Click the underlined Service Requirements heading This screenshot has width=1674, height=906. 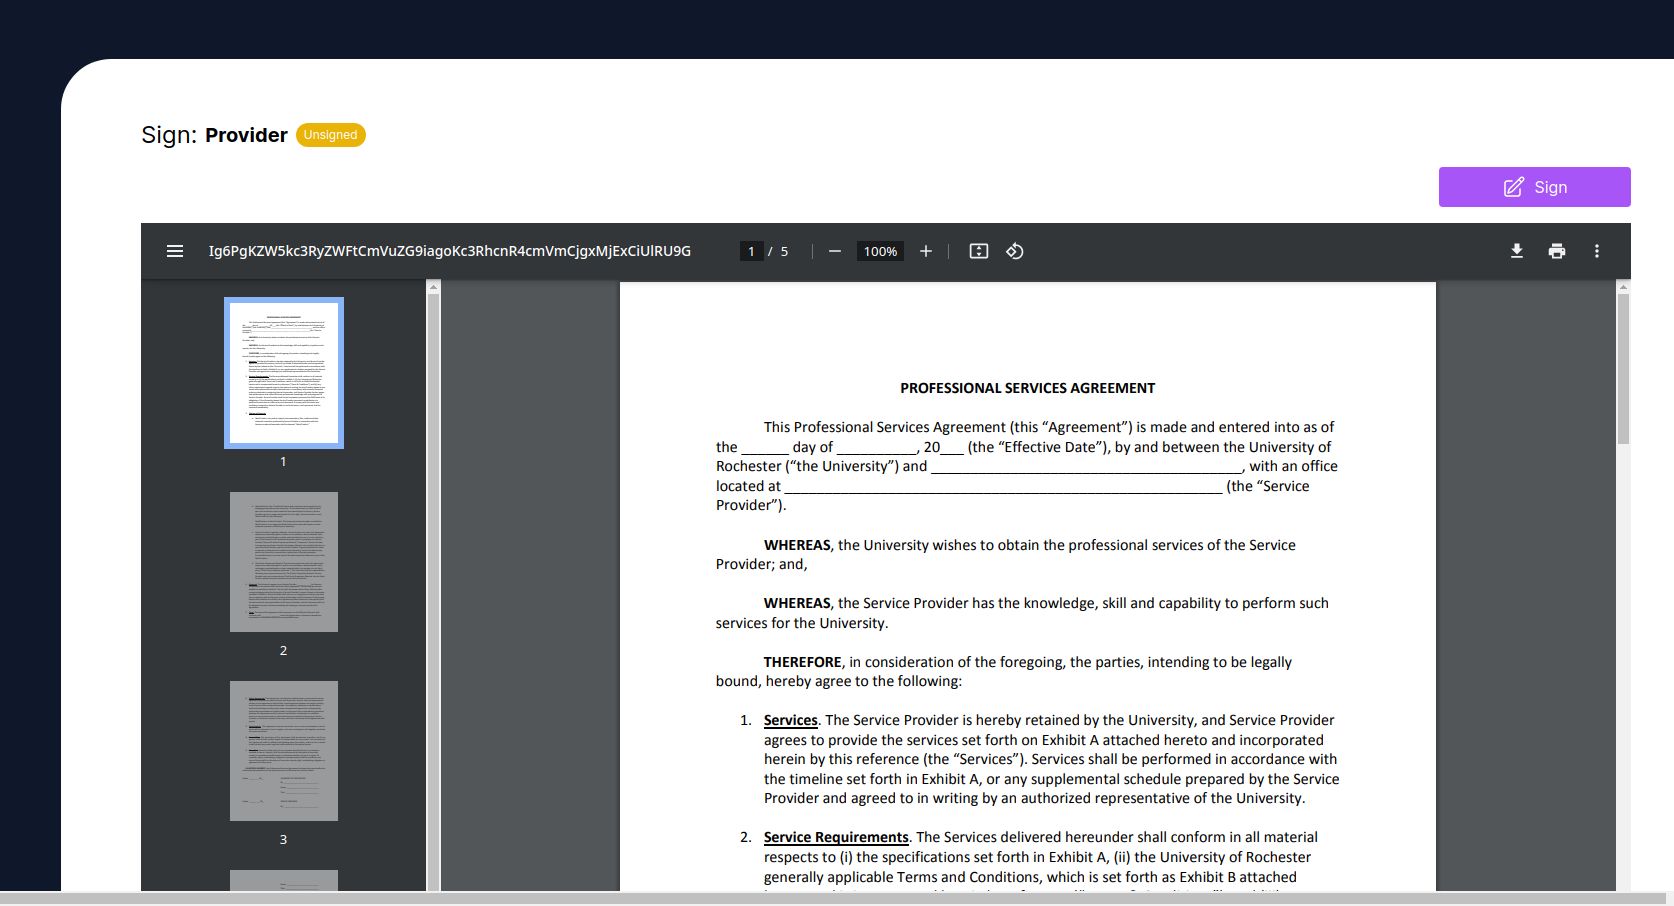[x=836, y=837]
